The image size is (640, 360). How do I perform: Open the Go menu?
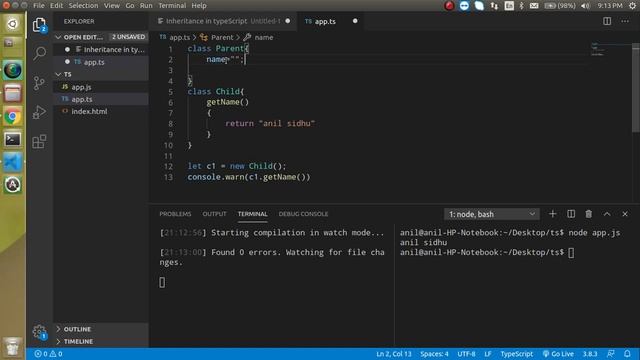point(130,6)
